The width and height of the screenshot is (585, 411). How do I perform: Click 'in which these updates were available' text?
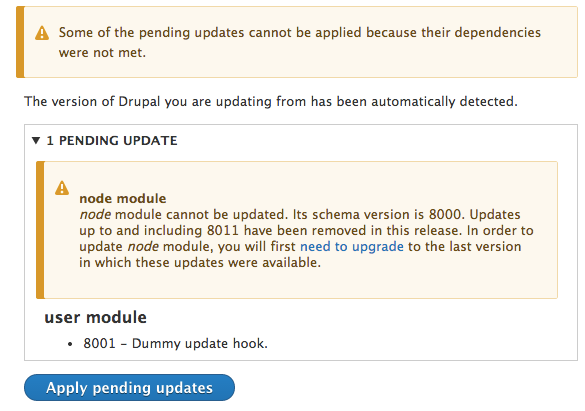200,263
